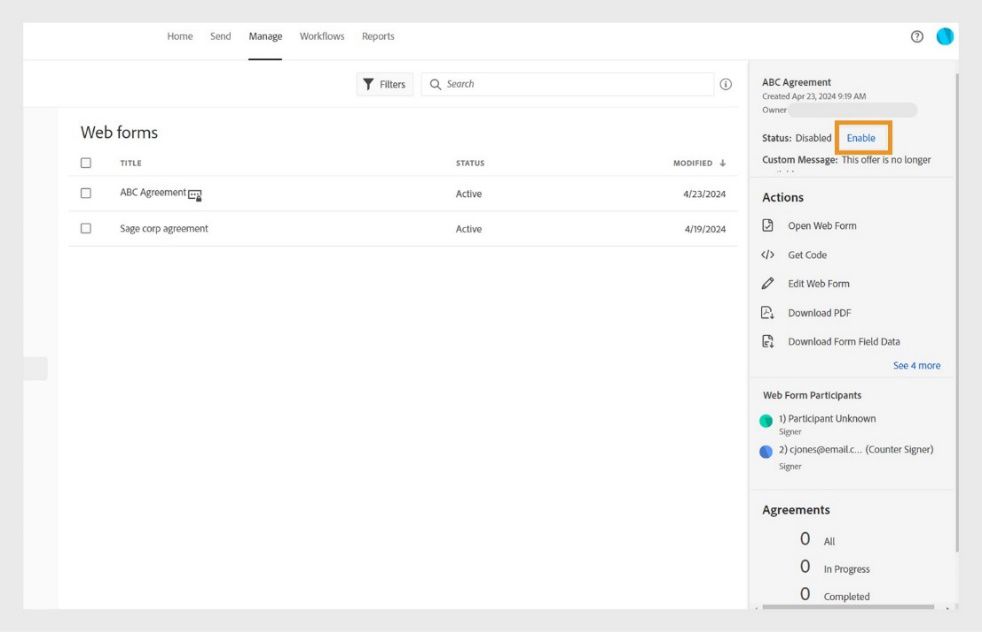The height and width of the screenshot is (632, 982).
Task: Open the Reports tab
Action: [x=378, y=36]
